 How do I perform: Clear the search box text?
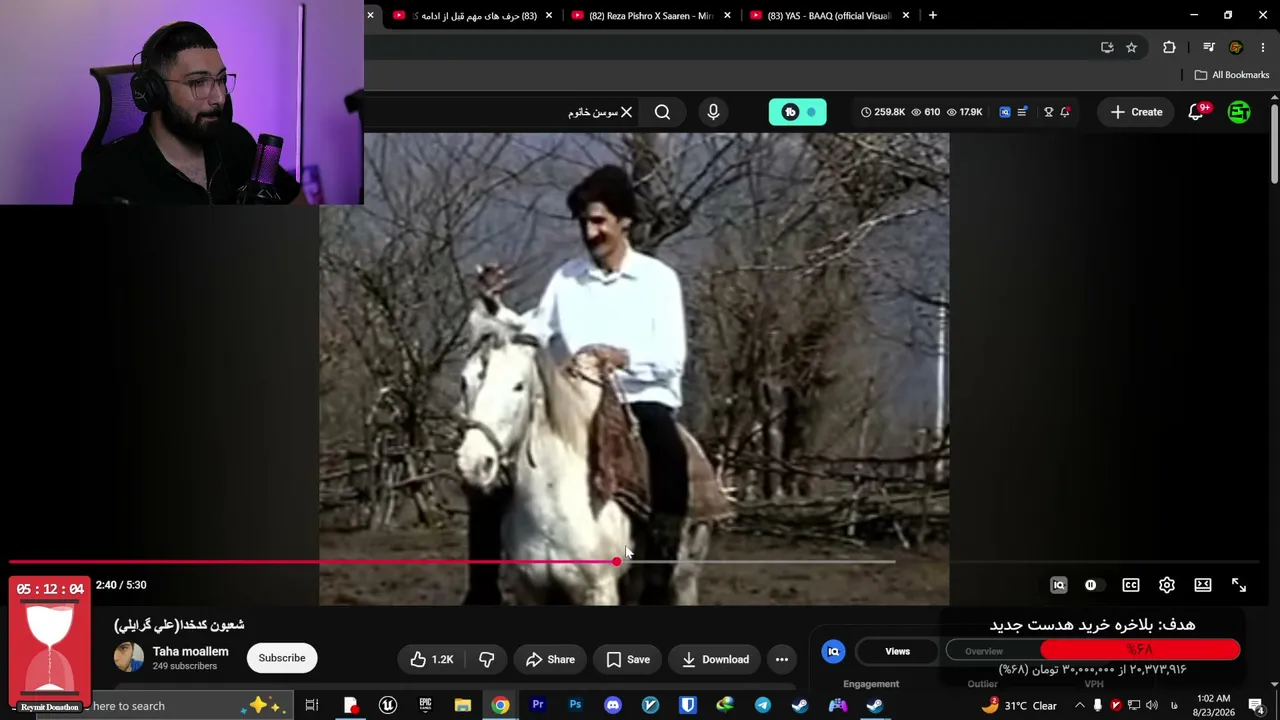tap(626, 112)
